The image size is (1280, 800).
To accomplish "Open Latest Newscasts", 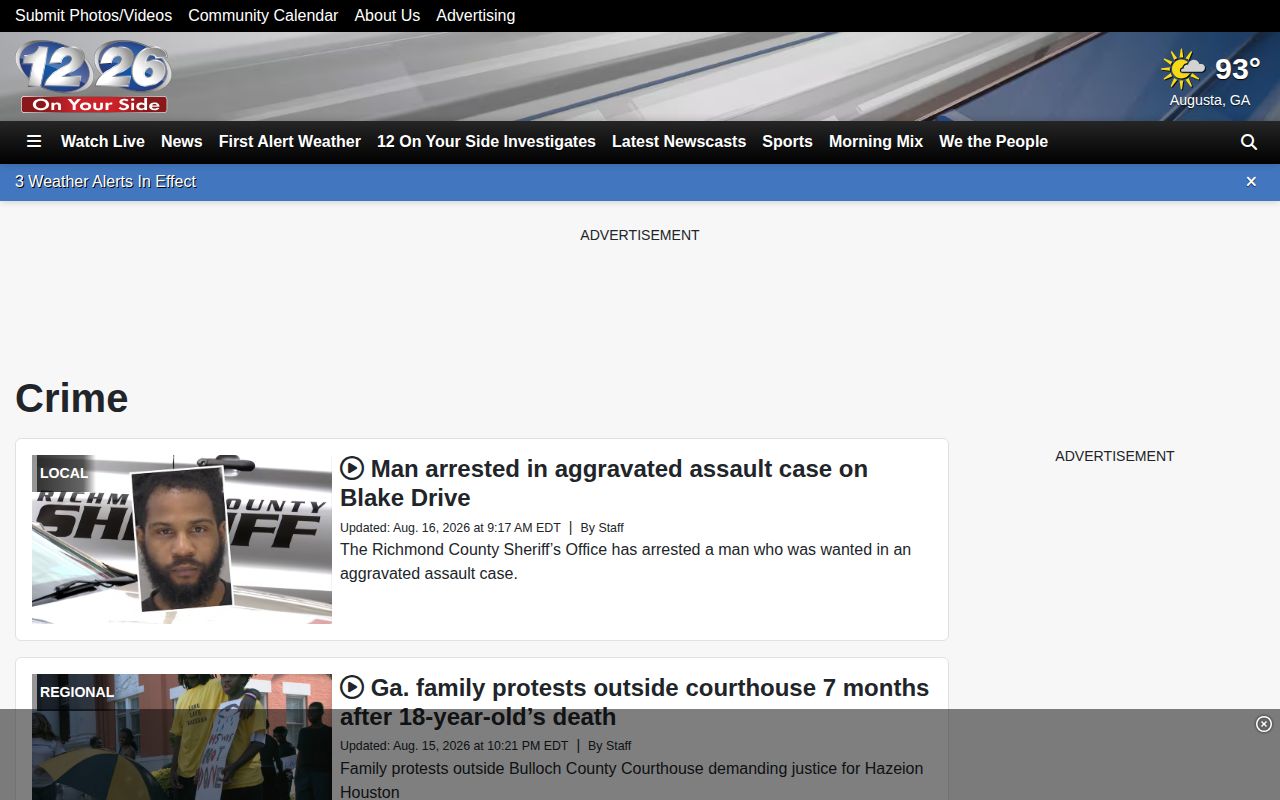I will pyautogui.click(x=679, y=142).
